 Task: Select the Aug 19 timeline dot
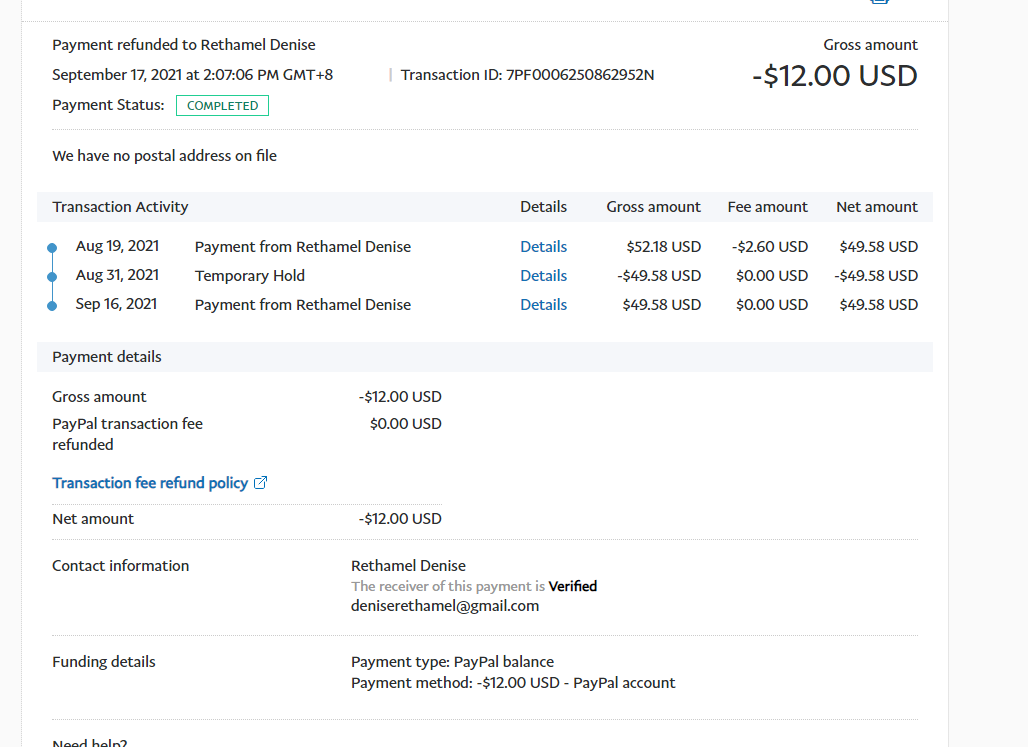(x=52, y=247)
